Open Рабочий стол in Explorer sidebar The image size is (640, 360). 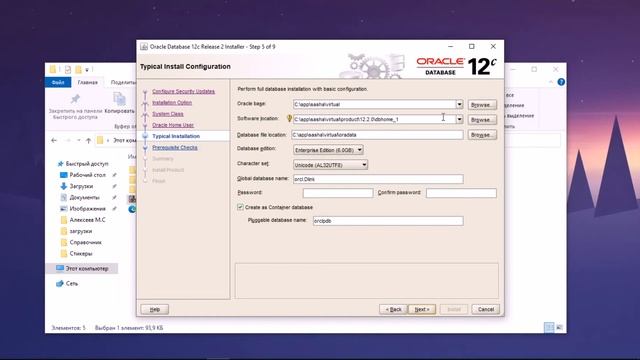click(x=87, y=175)
